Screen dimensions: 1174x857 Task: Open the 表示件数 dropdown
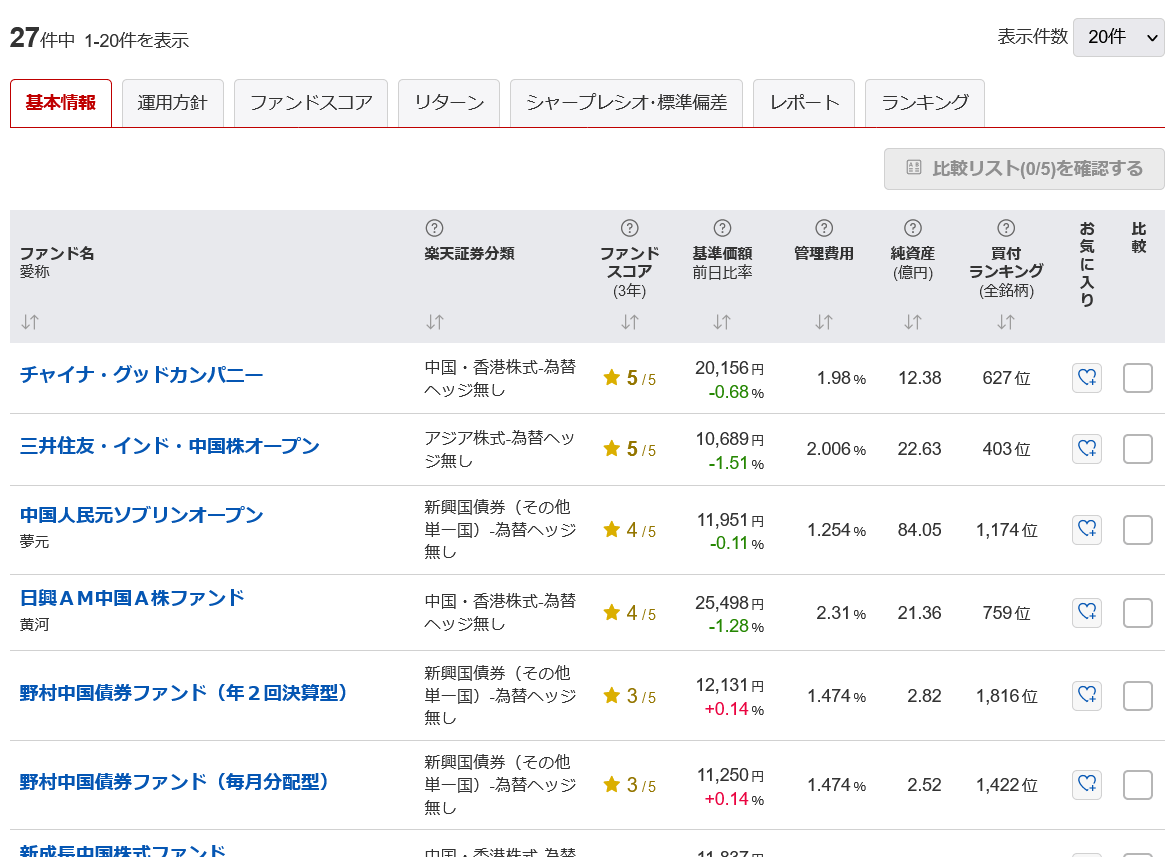pyautogui.click(x=1119, y=37)
